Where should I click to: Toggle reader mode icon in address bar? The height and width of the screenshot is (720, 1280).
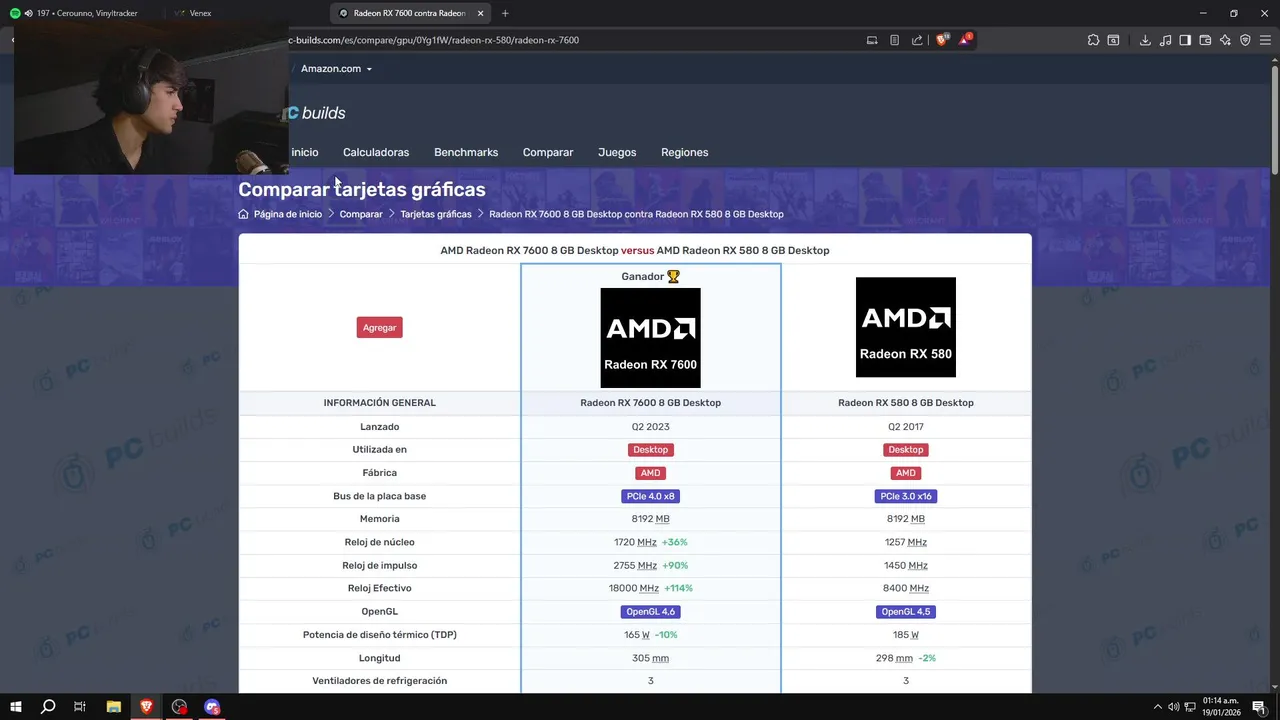895,40
